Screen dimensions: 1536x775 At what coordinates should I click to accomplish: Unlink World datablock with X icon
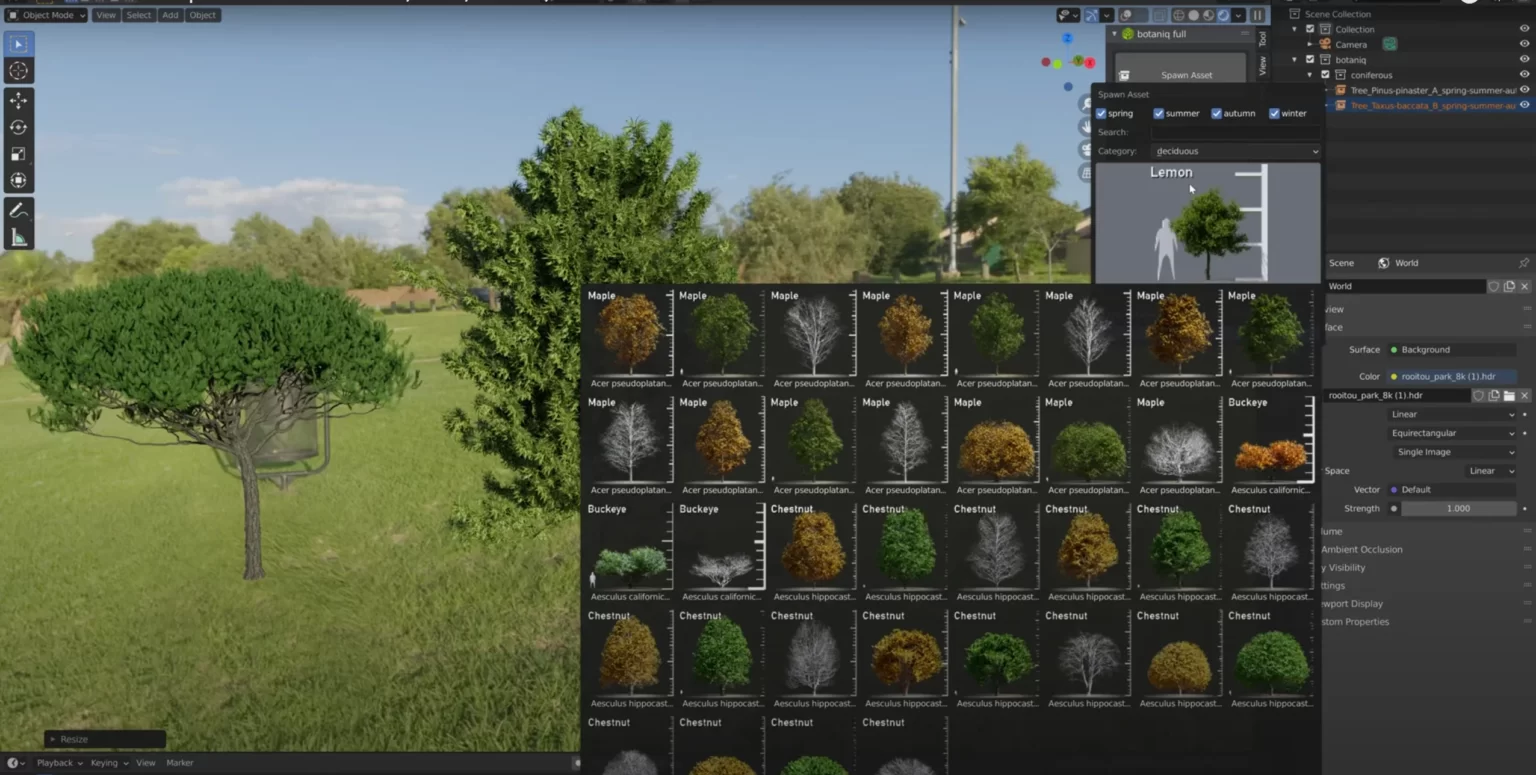point(1524,286)
